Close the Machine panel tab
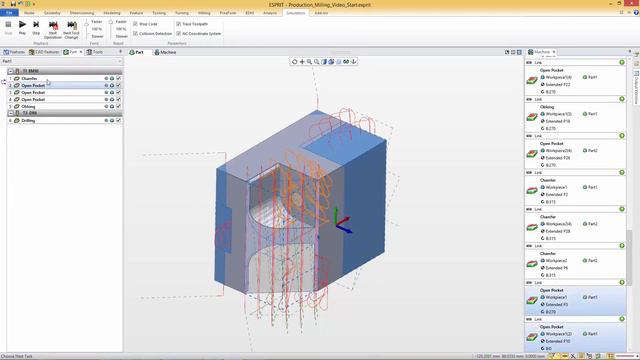640x360 pixels. click(x=554, y=52)
